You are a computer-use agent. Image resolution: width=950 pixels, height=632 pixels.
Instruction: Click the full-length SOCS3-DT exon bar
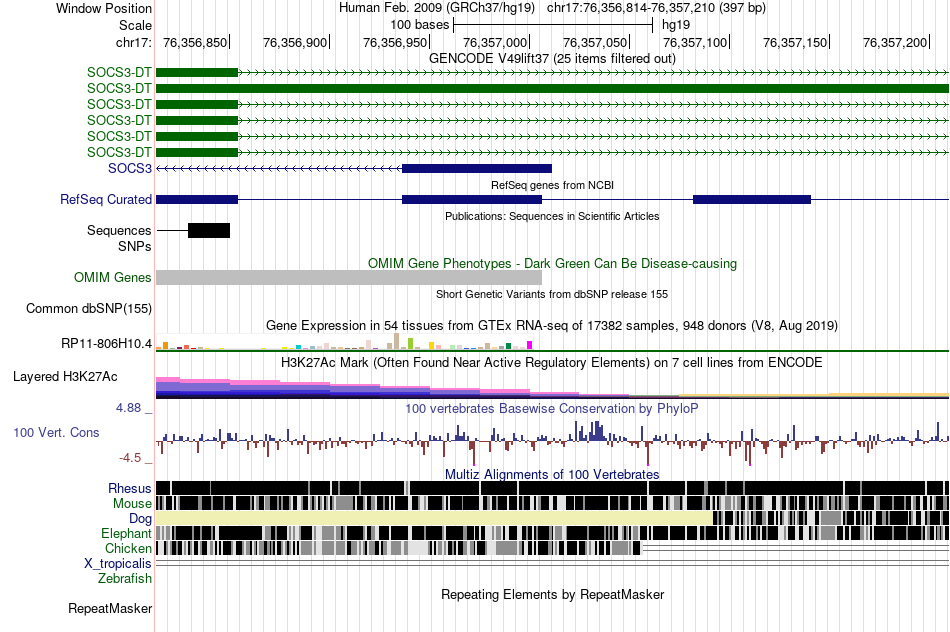click(x=553, y=88)
